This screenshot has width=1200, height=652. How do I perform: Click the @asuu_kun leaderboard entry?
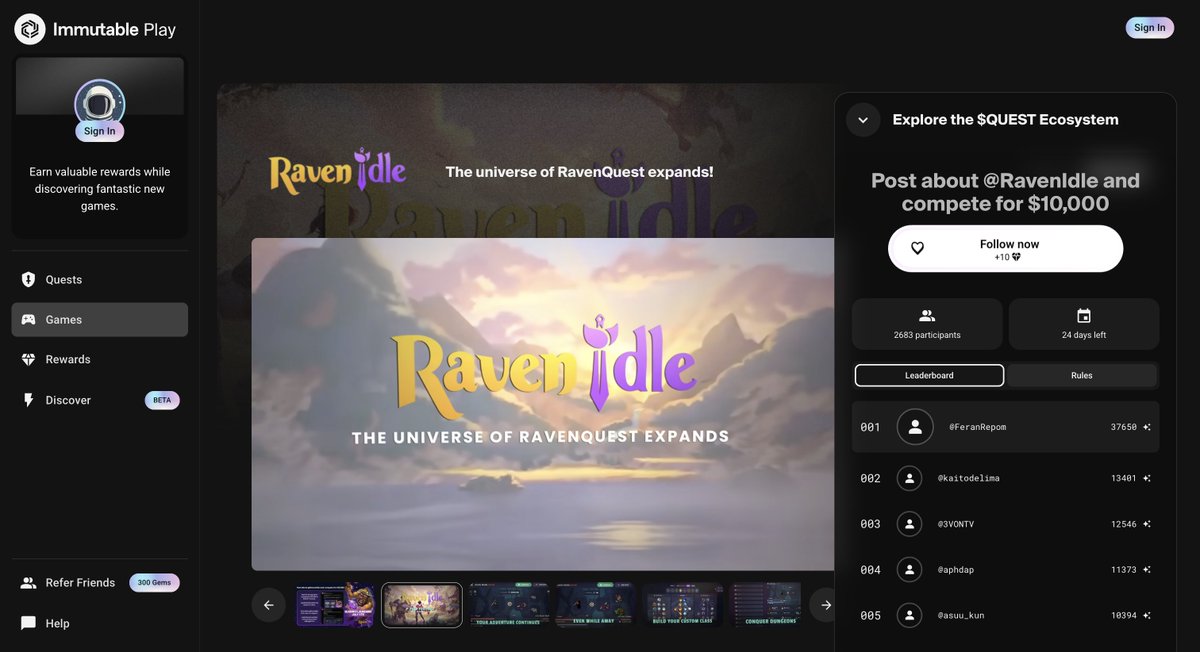tap(1005, 615)
